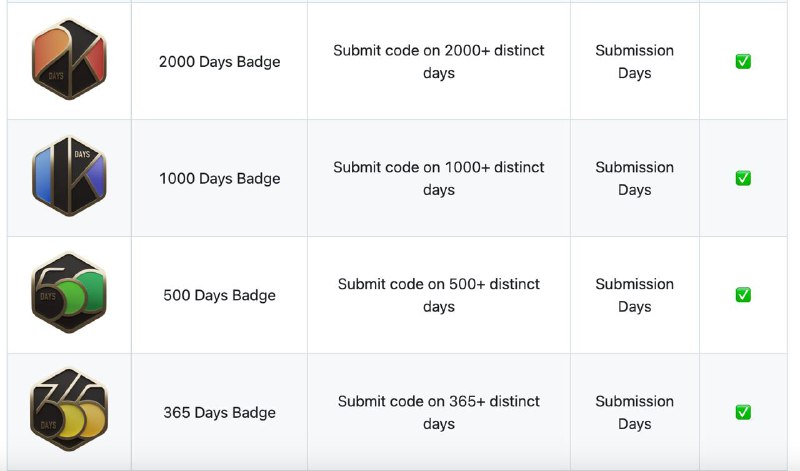This screenshot has width=800, height=471.
Task: Select the "1000 Days Badge" name text
Action: (219, 179)
